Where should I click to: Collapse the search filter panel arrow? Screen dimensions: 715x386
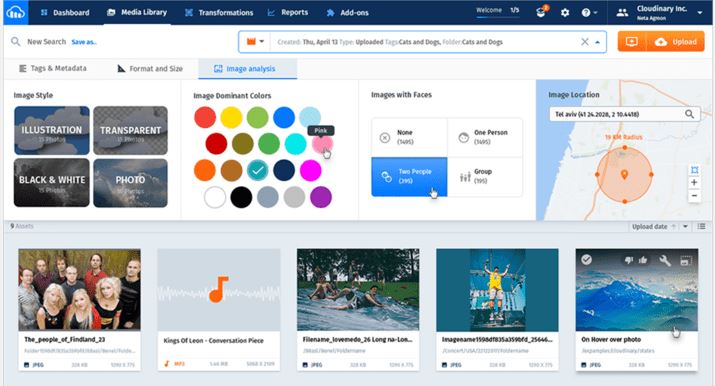(597, 42)
